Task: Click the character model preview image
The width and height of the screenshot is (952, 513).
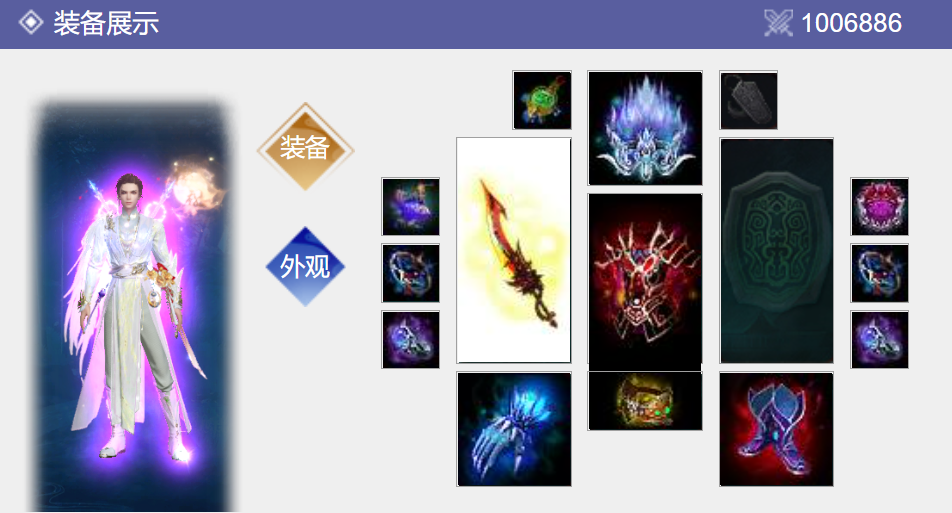Action: click(132, 307)
